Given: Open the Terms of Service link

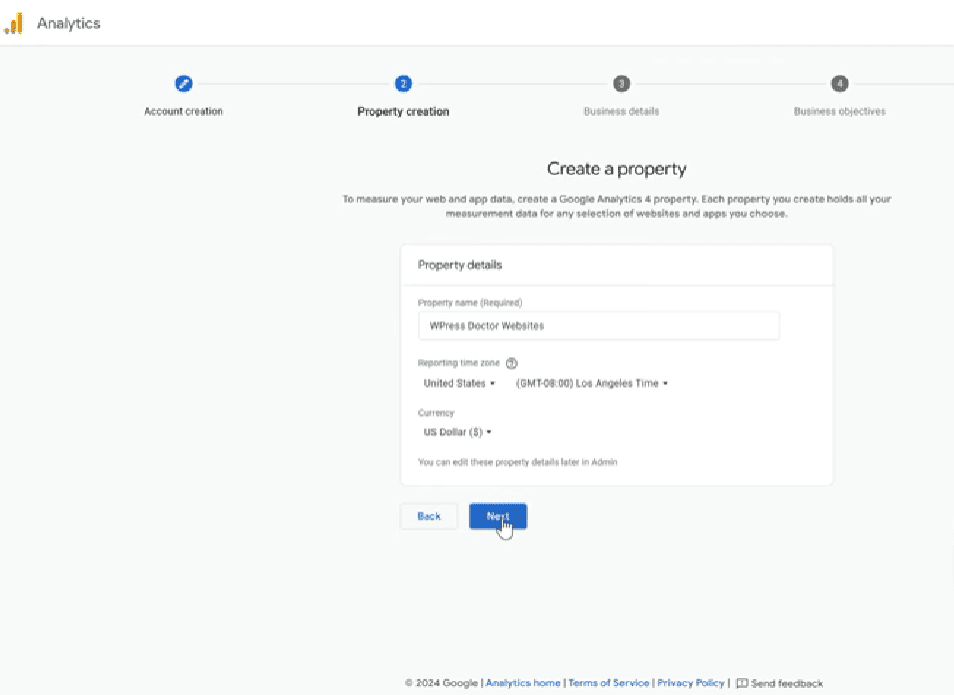Looking at the screenshot, I should [608, 683].
